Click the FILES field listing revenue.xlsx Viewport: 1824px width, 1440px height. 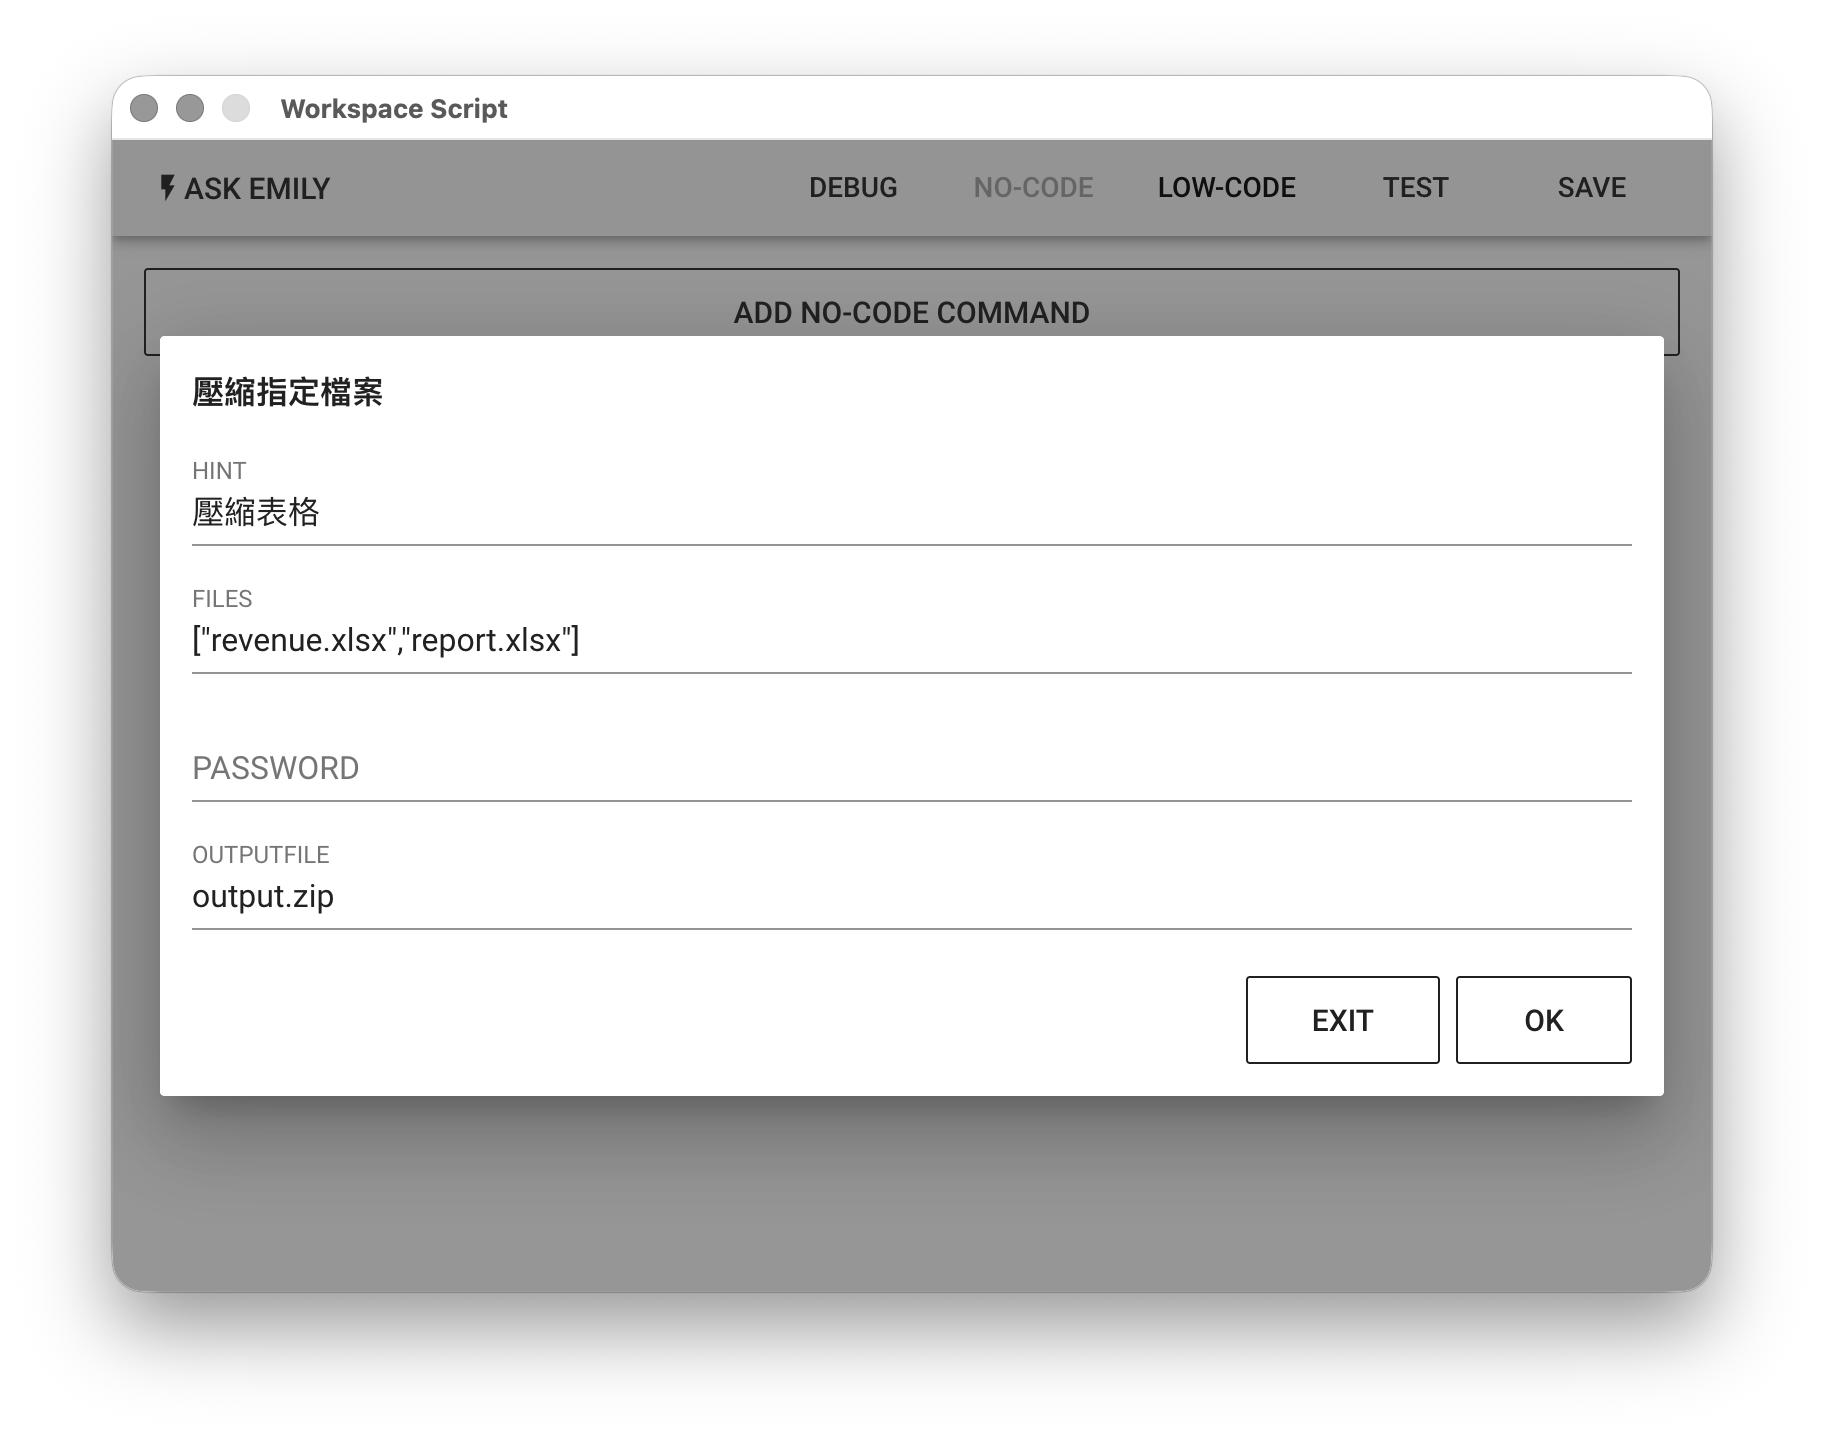click(910, 641)
